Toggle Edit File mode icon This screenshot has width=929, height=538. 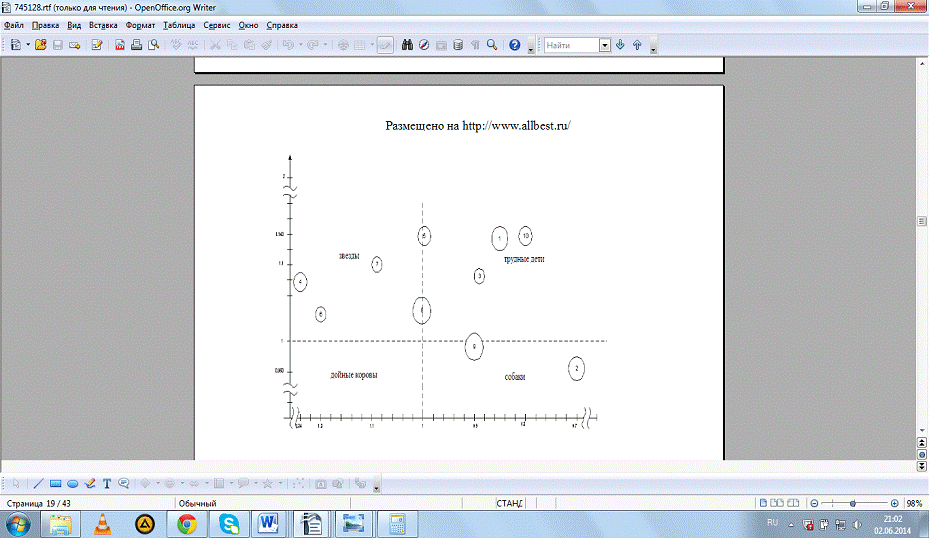pos(97,45)
